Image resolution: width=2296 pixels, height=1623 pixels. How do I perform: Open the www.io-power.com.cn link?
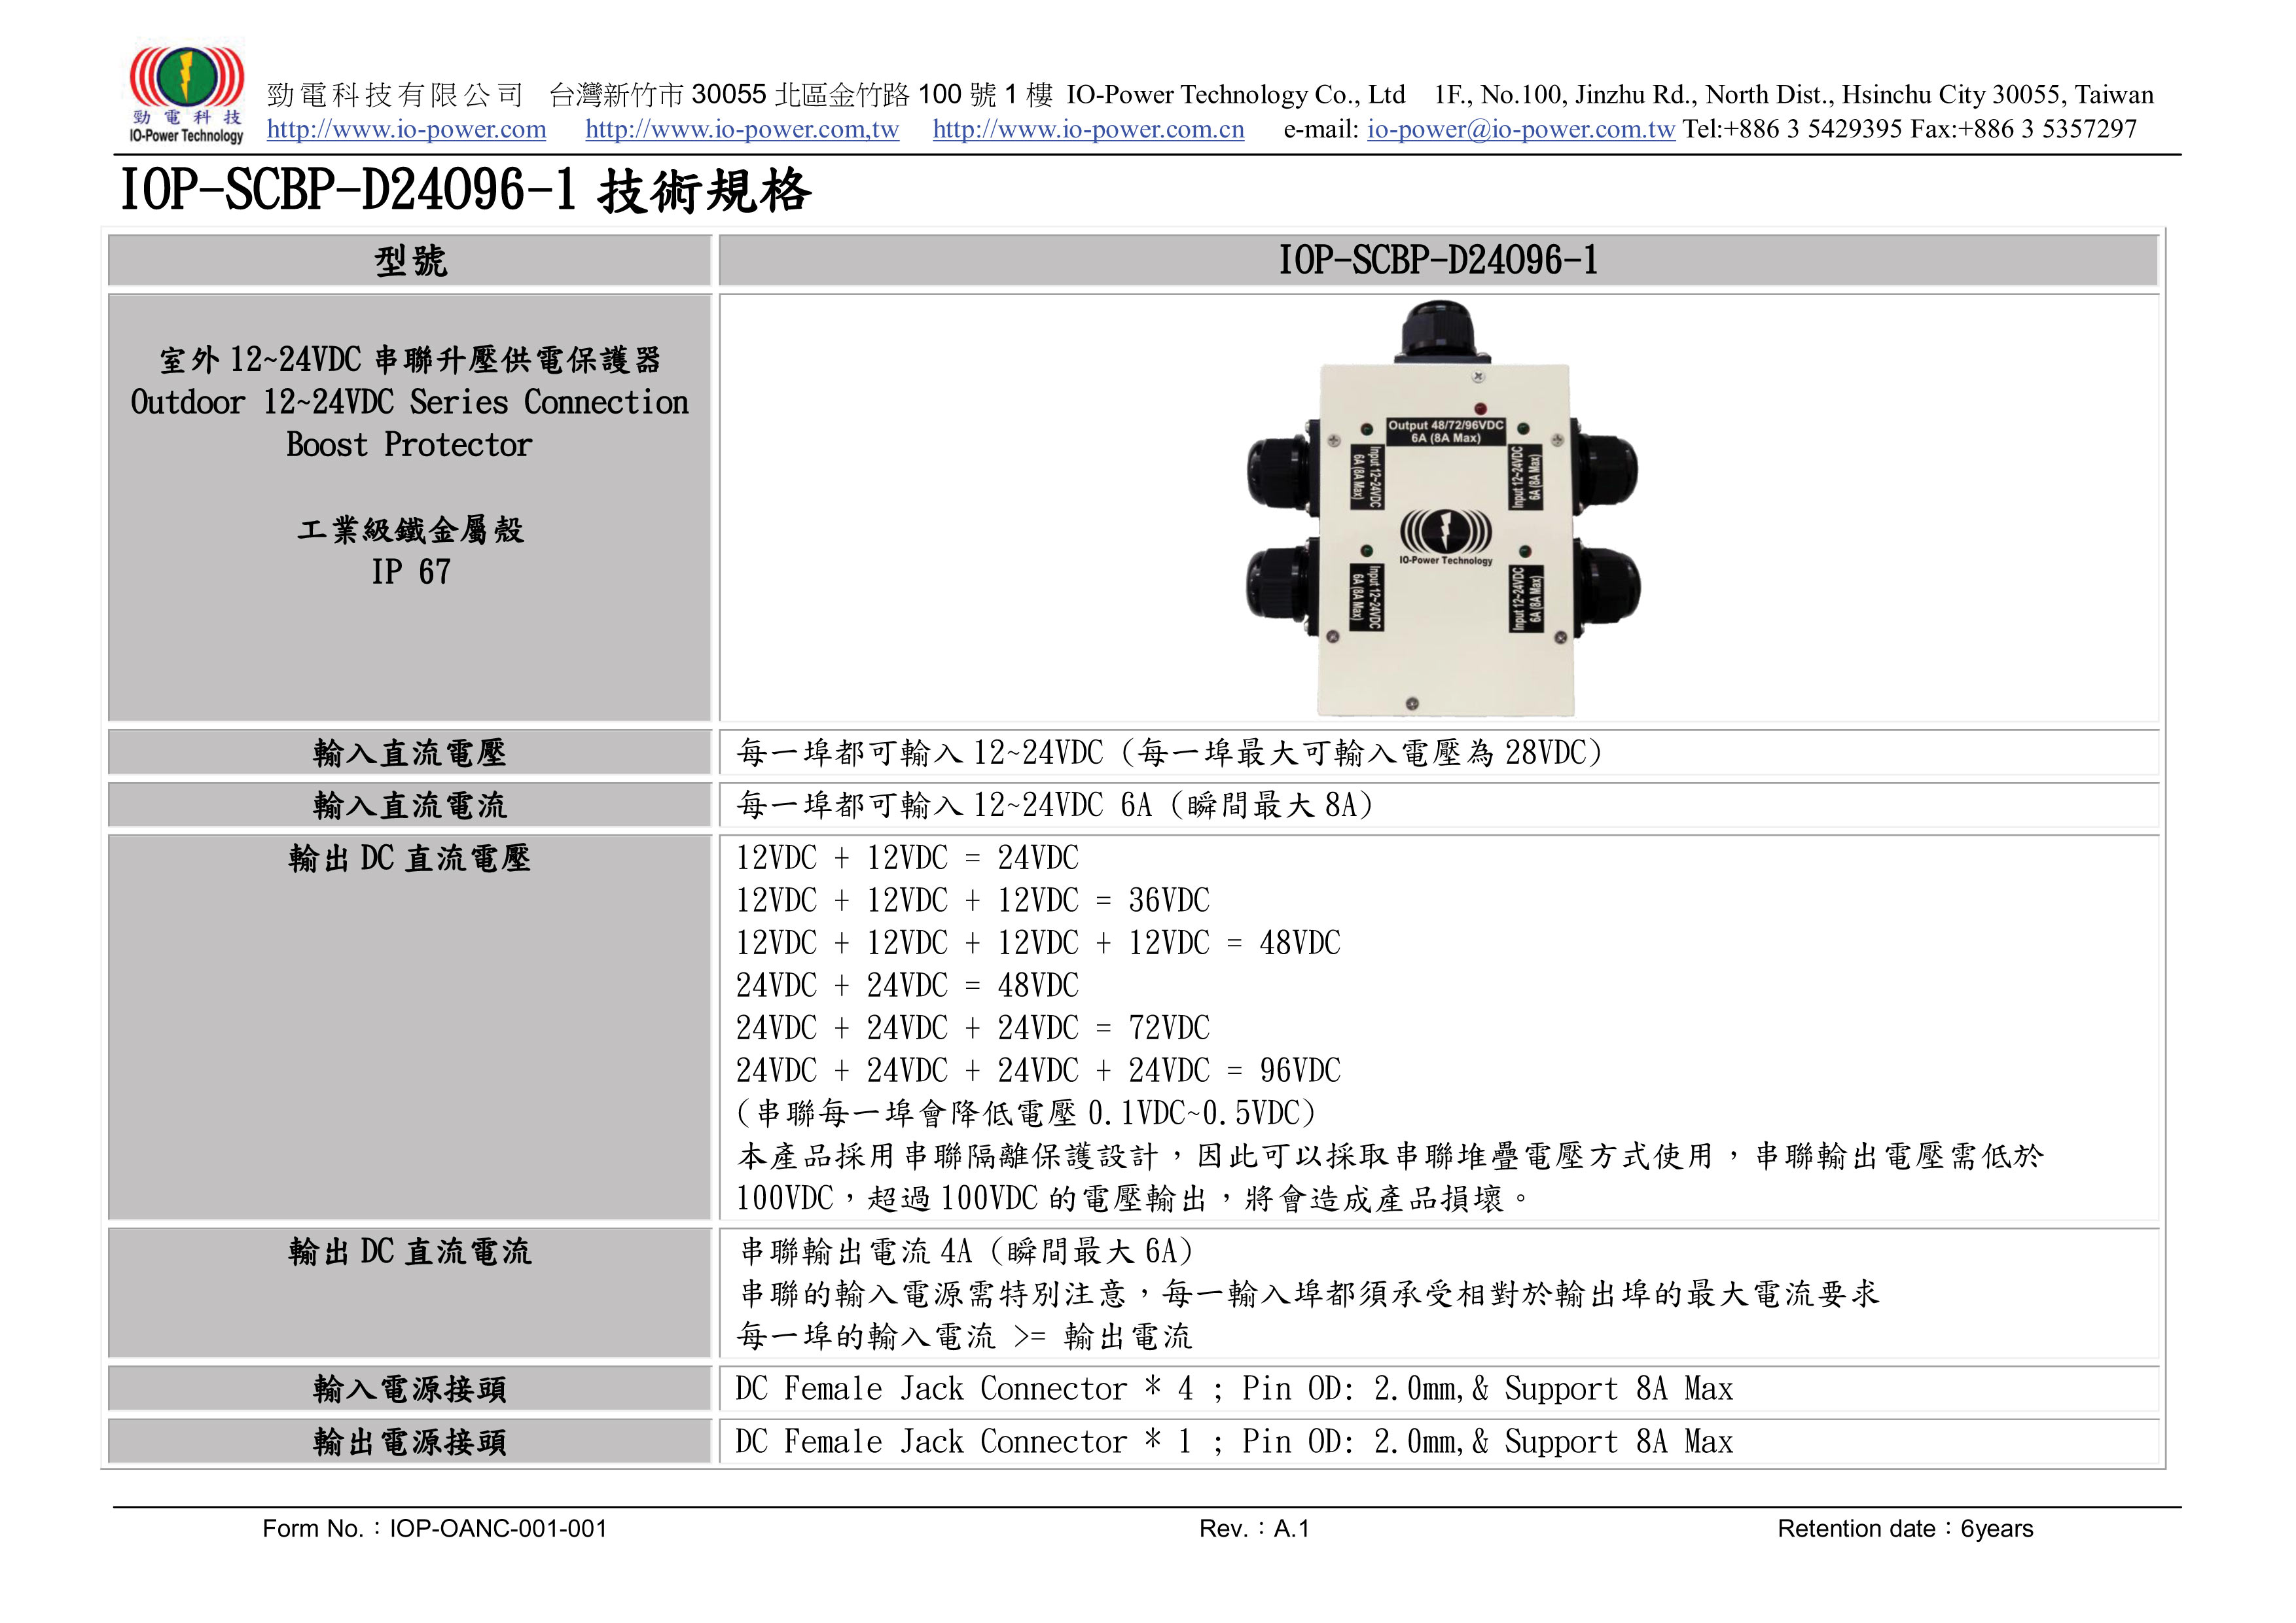(x=1088, y=130)
